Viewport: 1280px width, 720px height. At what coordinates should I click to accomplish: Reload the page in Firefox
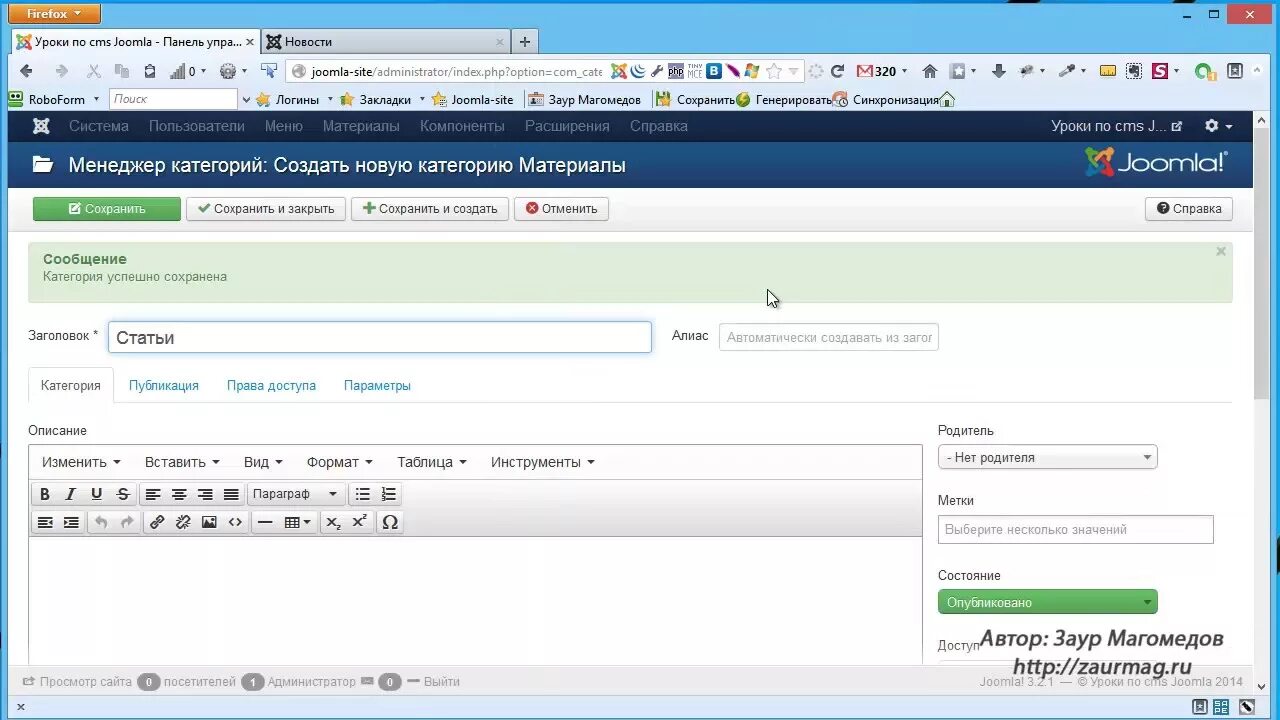point(838,71)
